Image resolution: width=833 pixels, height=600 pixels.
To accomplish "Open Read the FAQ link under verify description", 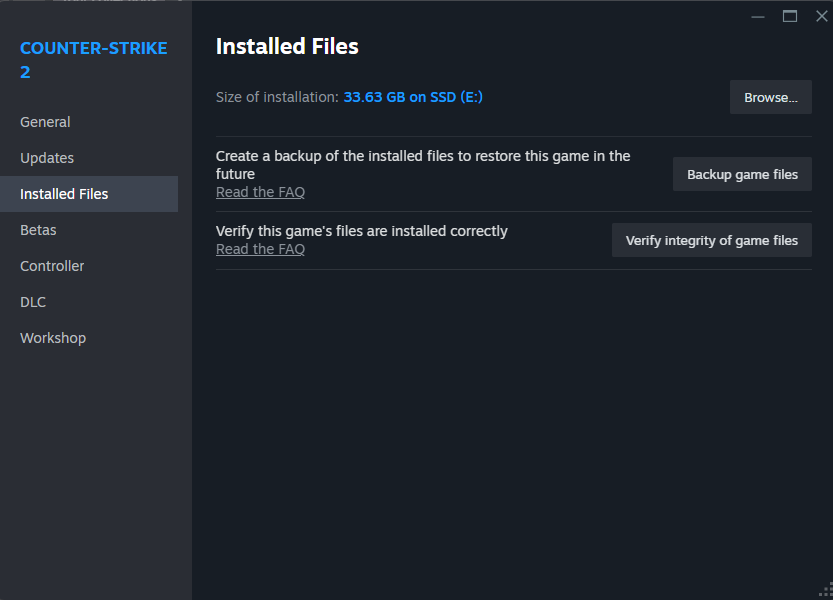I will [x=260, y=249].
